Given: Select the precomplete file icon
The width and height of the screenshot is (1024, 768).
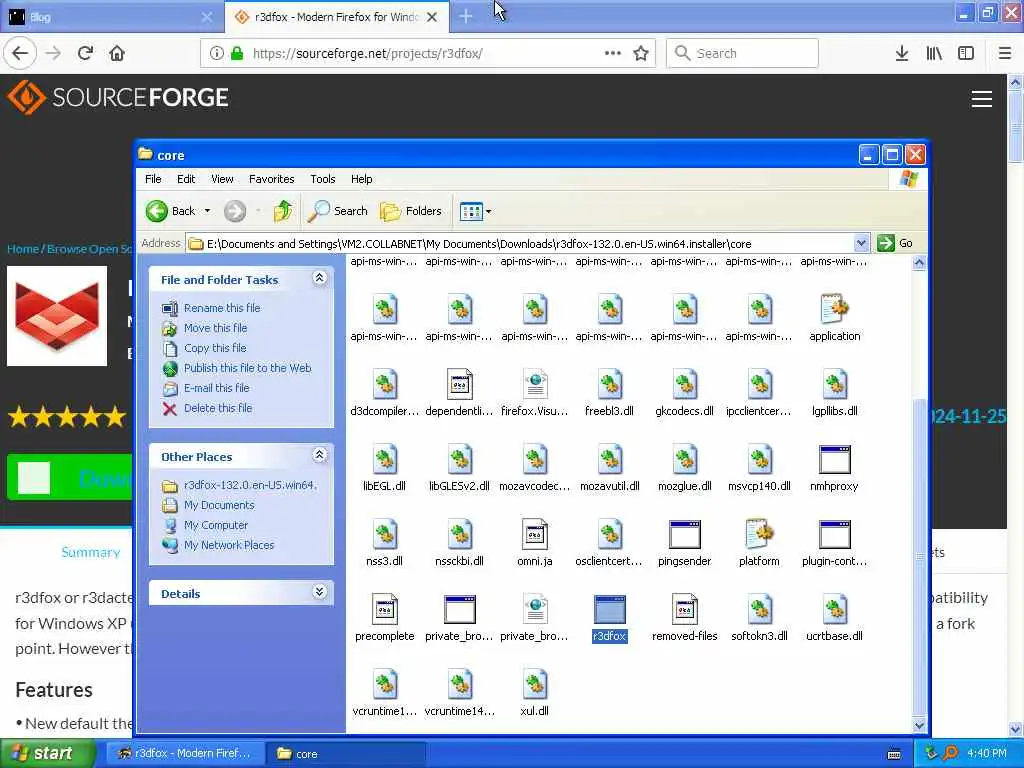Looking at the screenshot, I should click(x=384, y=609).
